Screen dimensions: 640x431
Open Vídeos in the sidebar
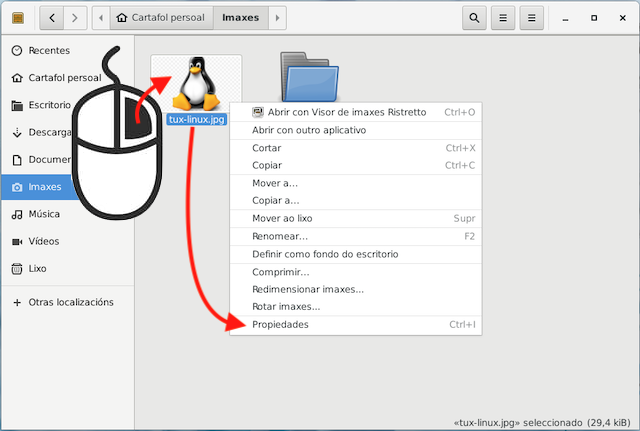click(43, 241)
